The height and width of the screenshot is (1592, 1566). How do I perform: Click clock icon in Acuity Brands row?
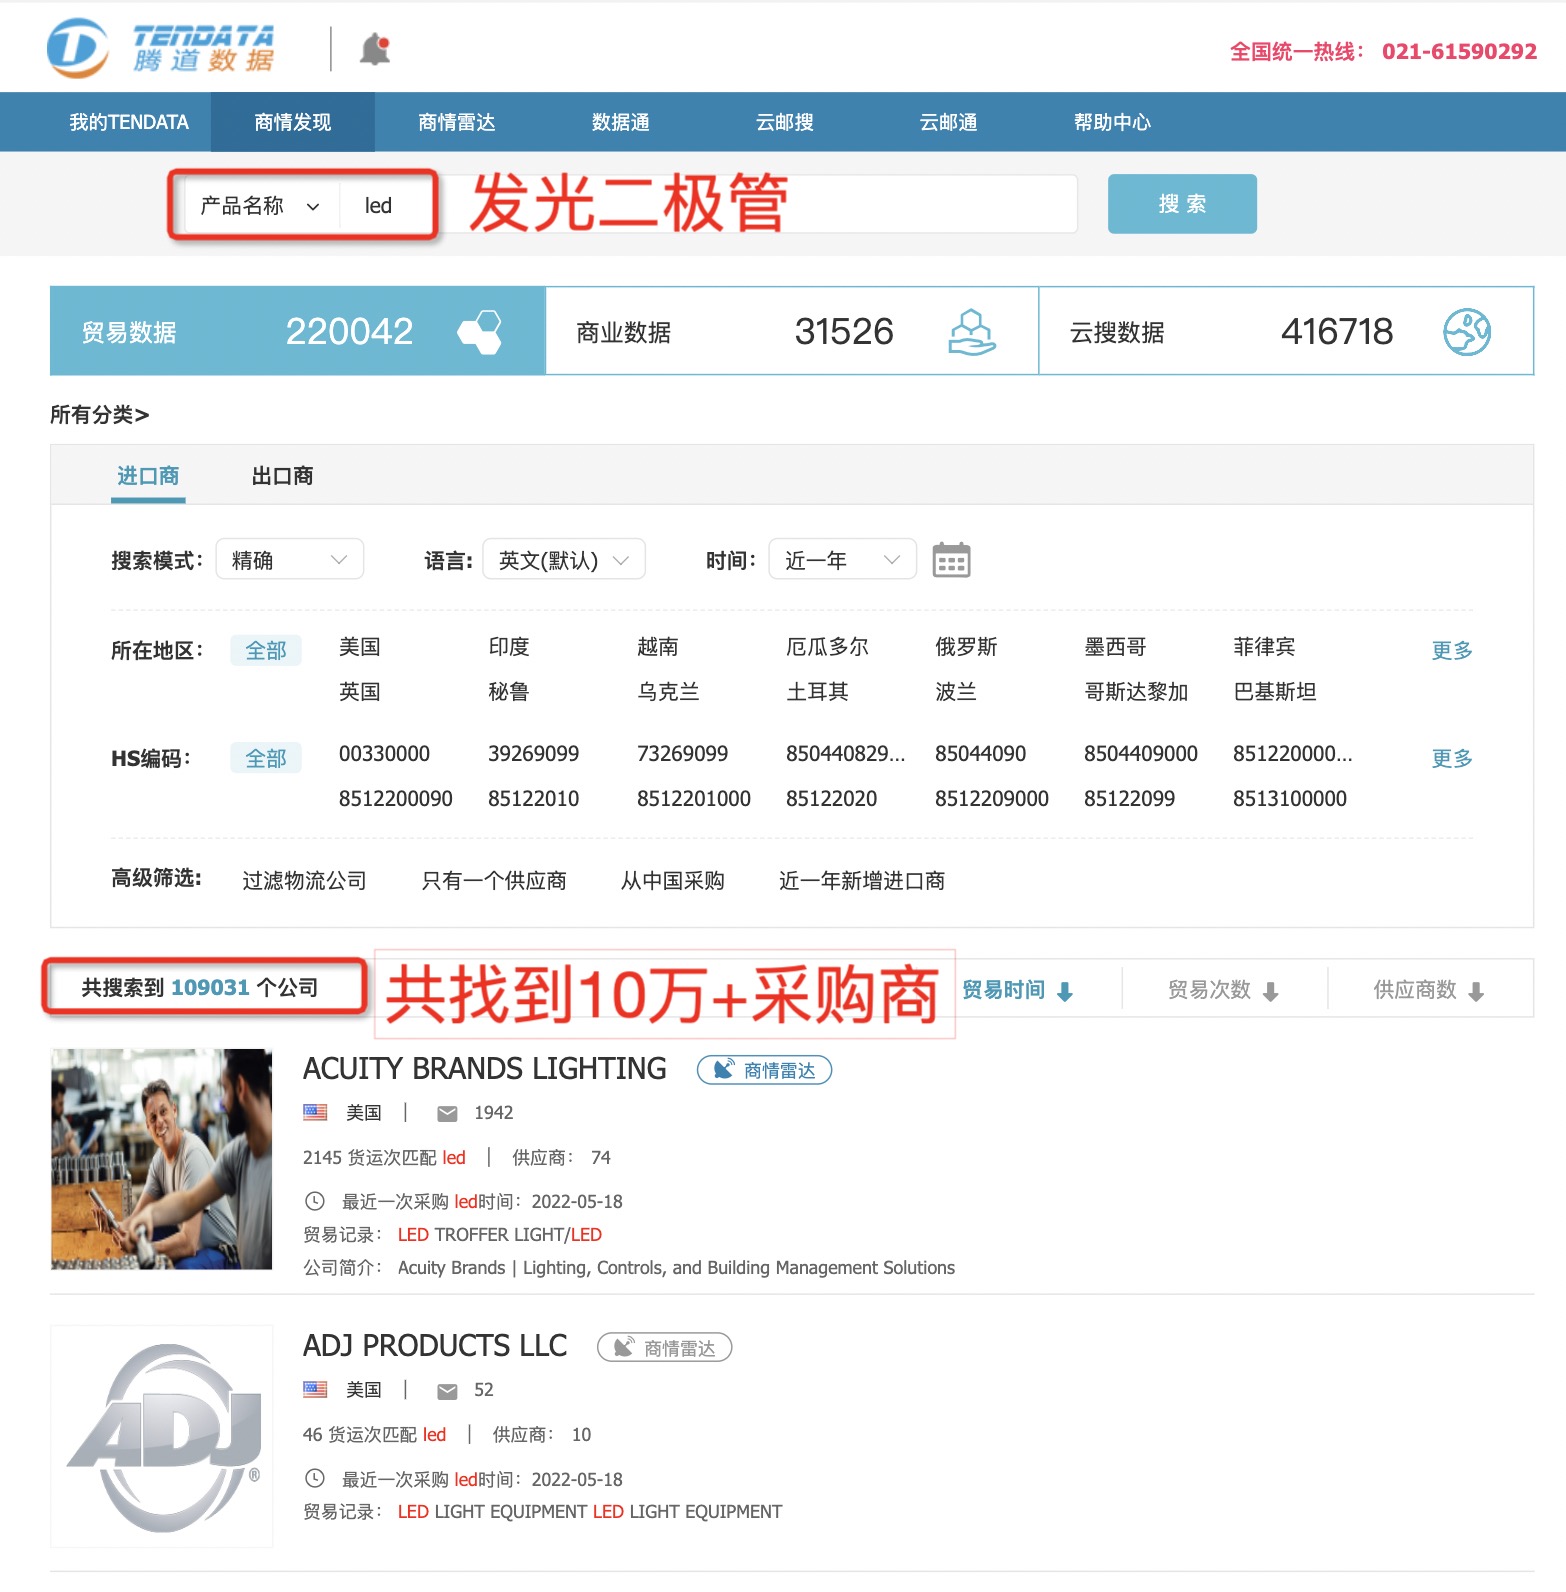[314, 1201]
